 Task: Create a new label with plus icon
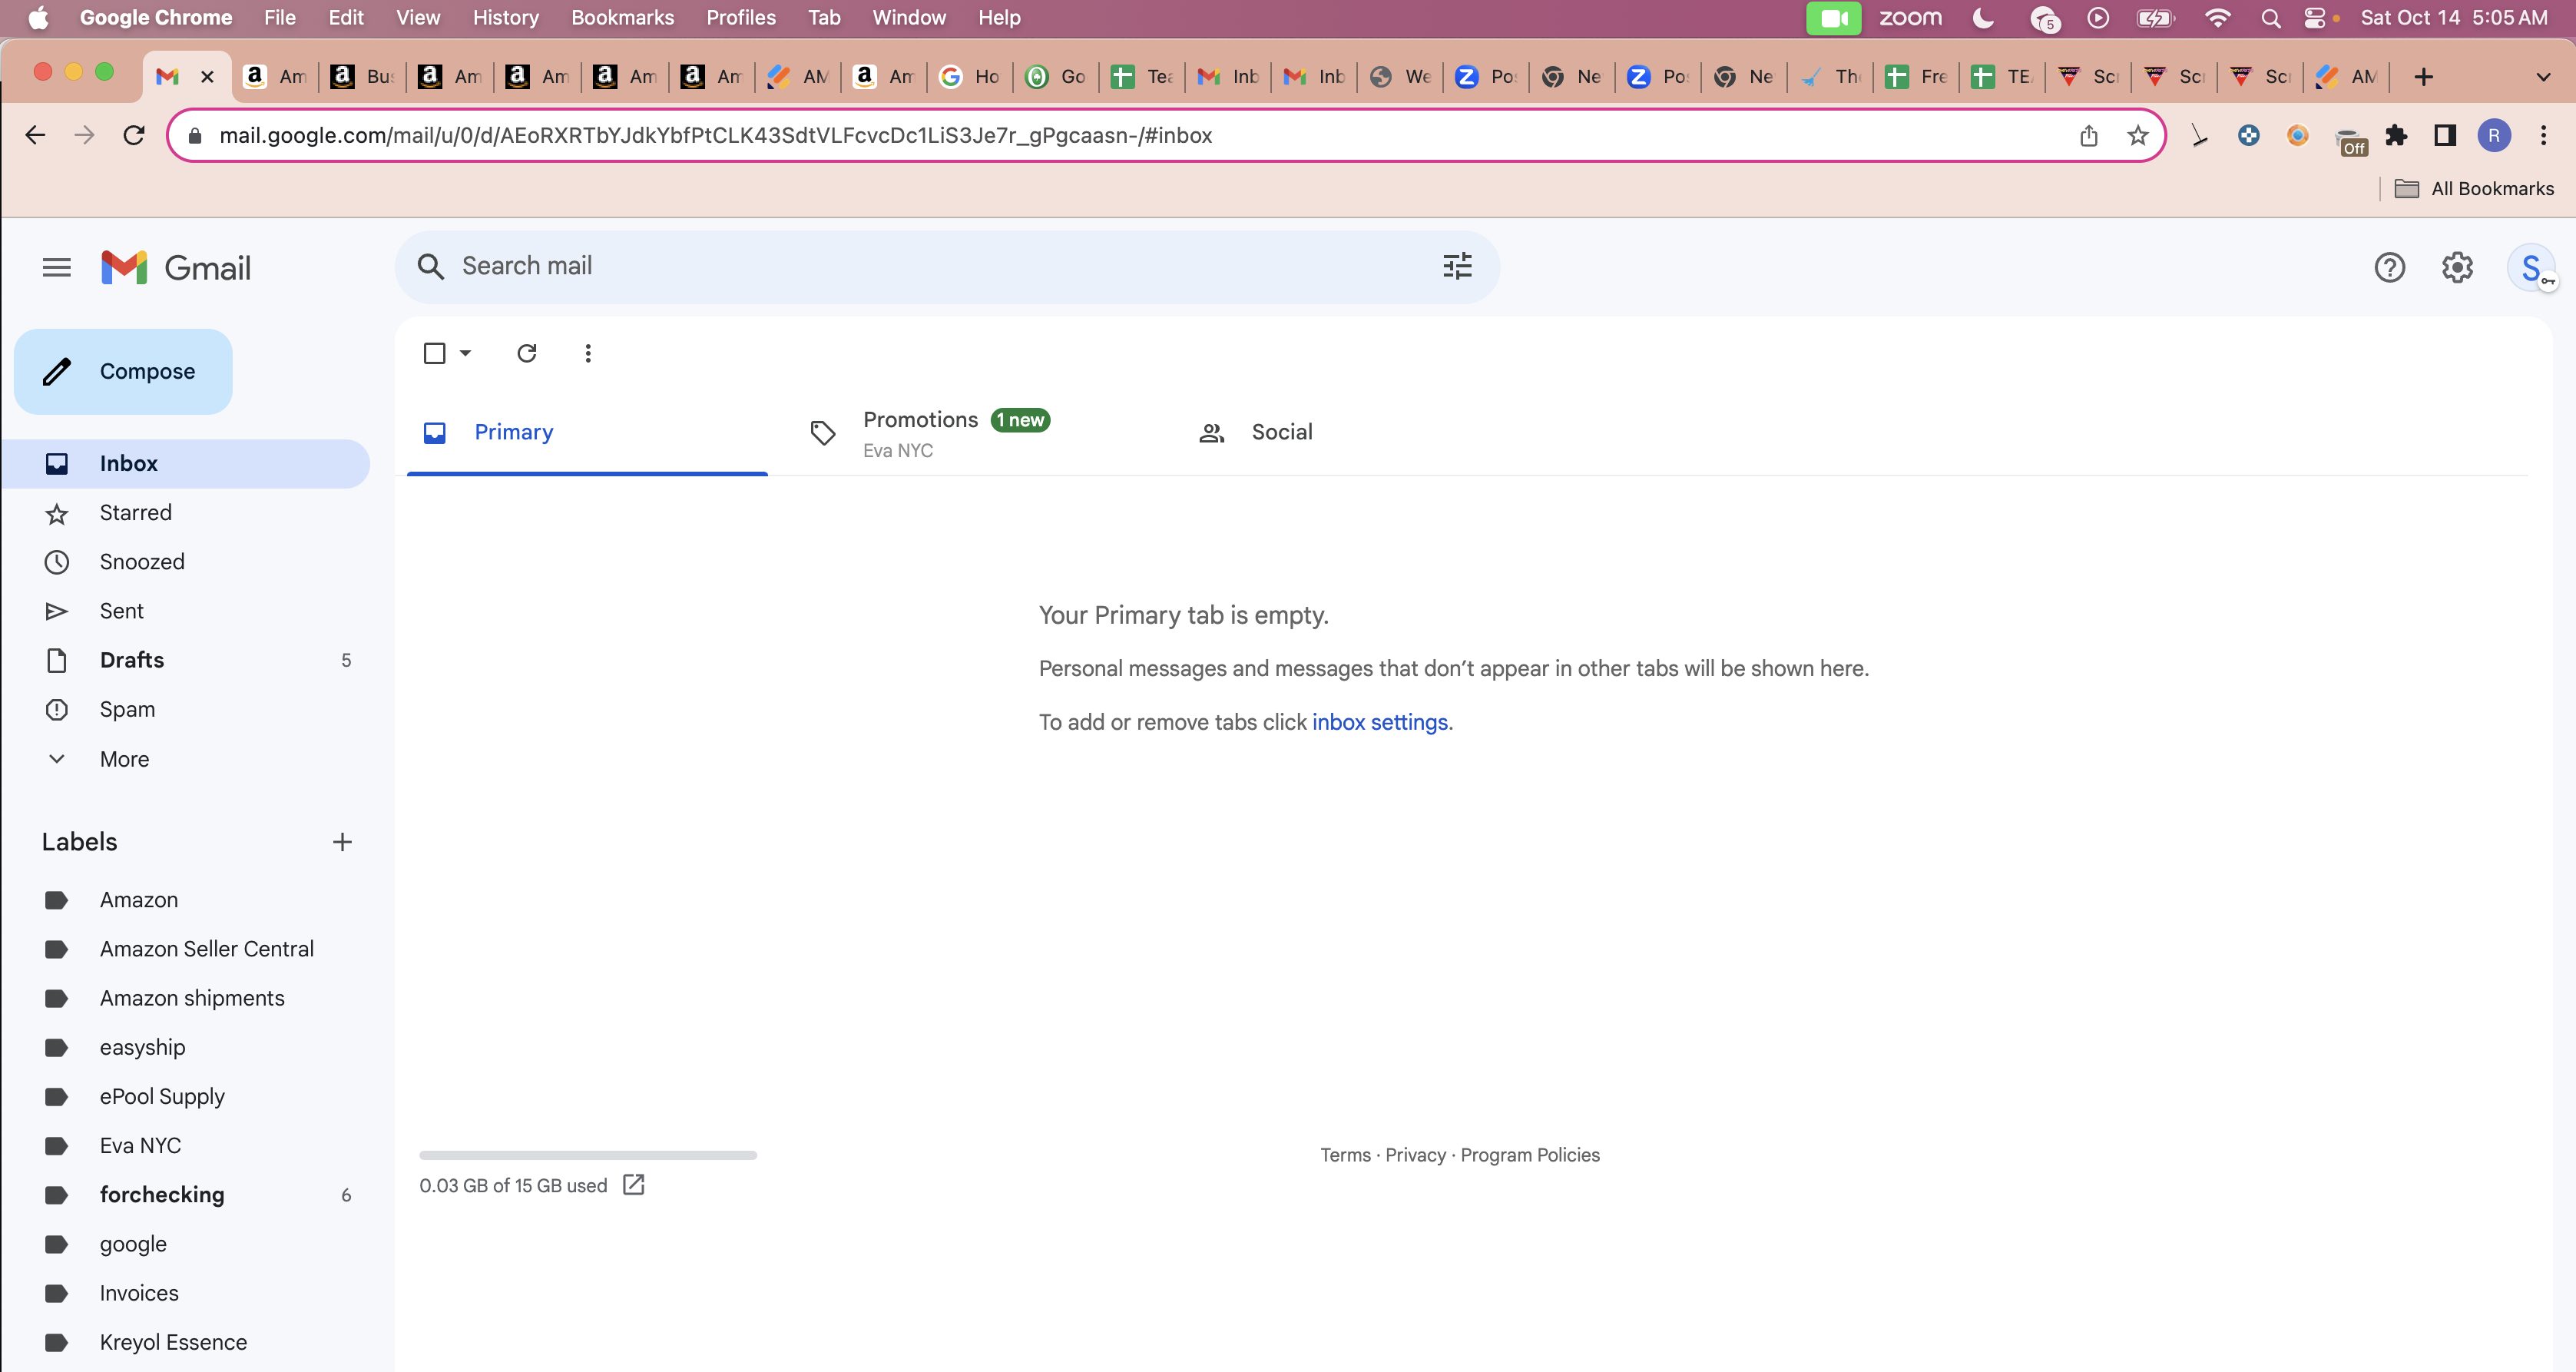(342, 842)
